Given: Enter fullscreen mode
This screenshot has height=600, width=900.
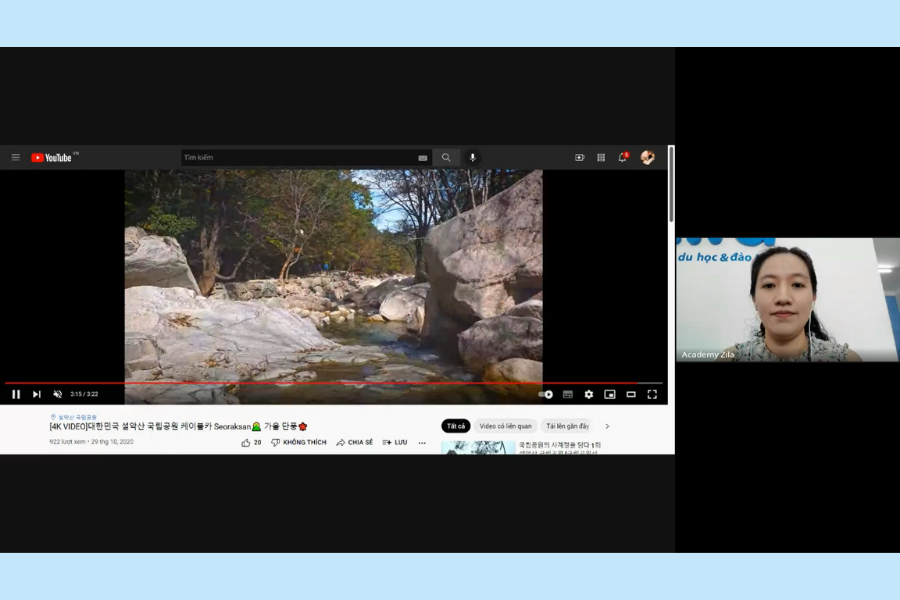Looking at the screenshot, I should coord(652,394).
